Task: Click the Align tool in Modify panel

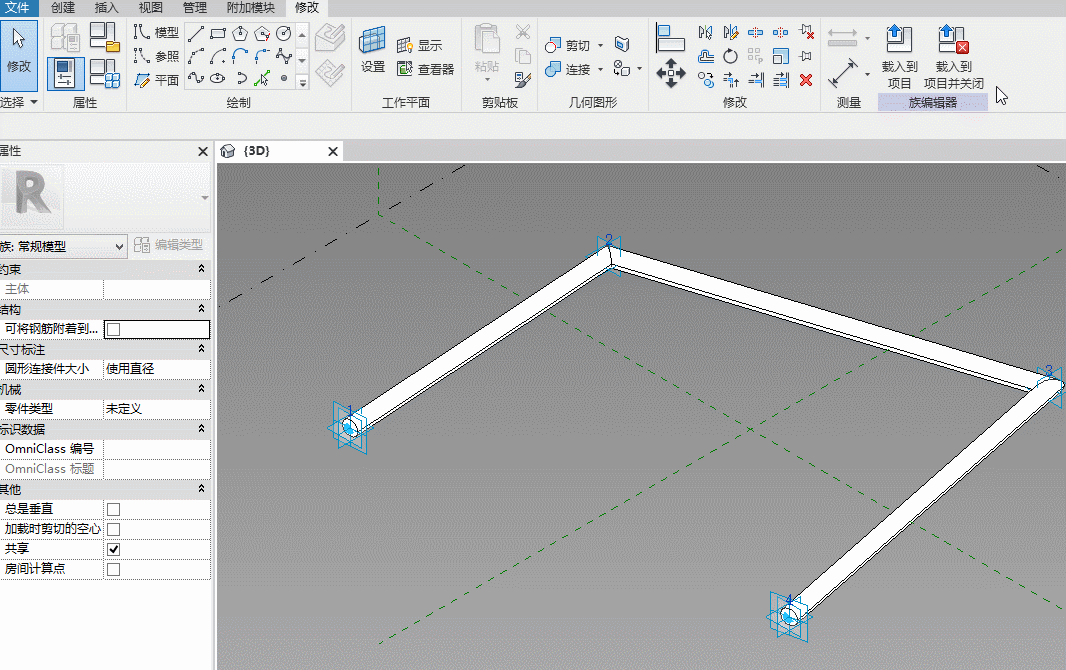Action: (670, 37)
